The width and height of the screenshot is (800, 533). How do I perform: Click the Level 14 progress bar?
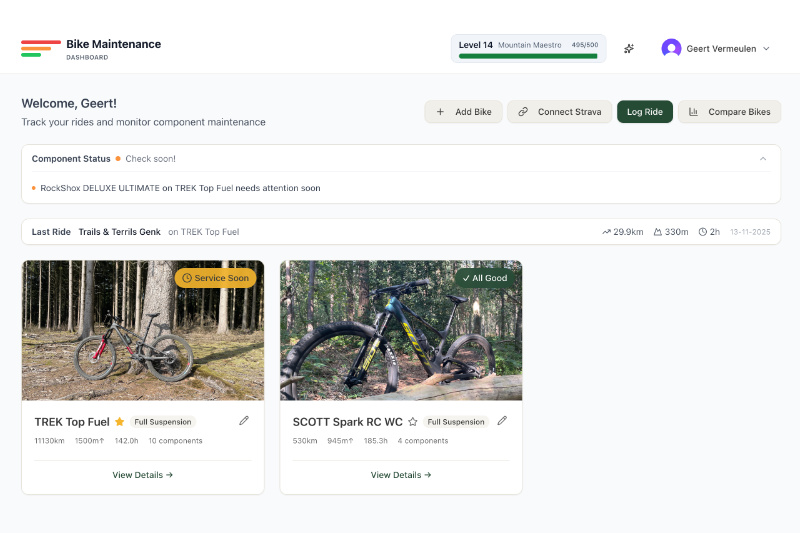click(x=528, y=56)
